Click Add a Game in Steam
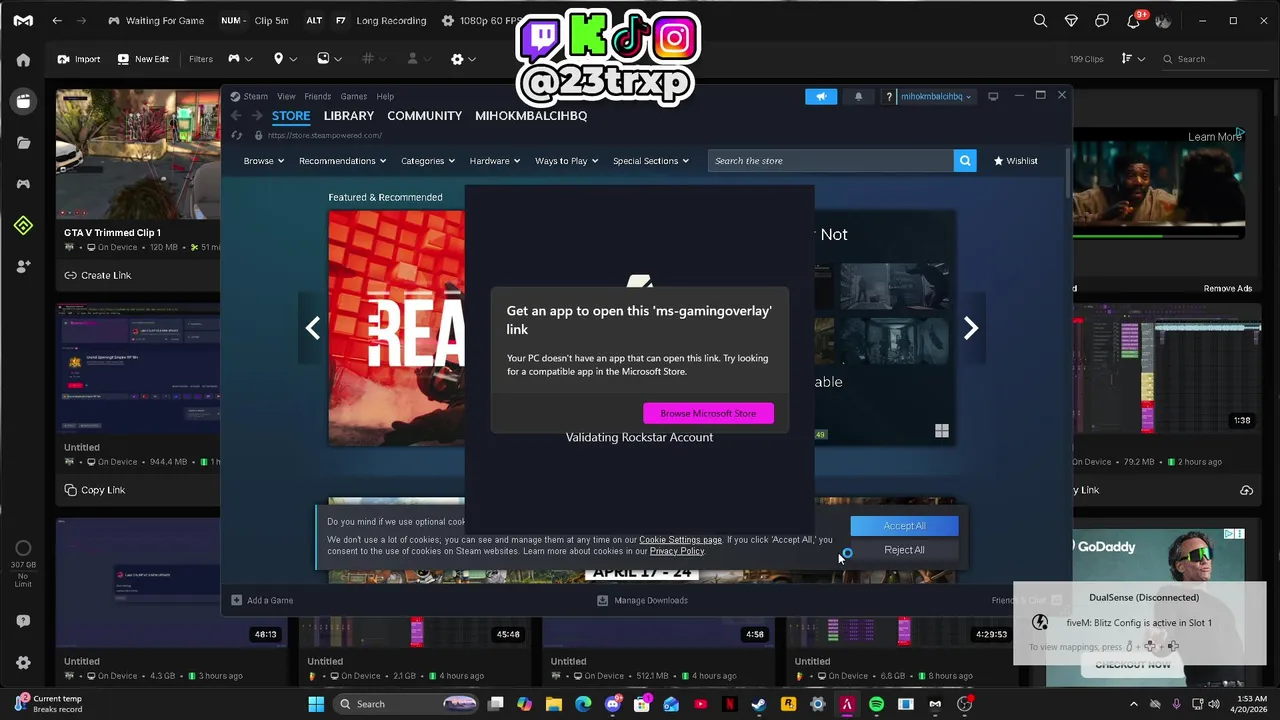 [x=262, y=601]
